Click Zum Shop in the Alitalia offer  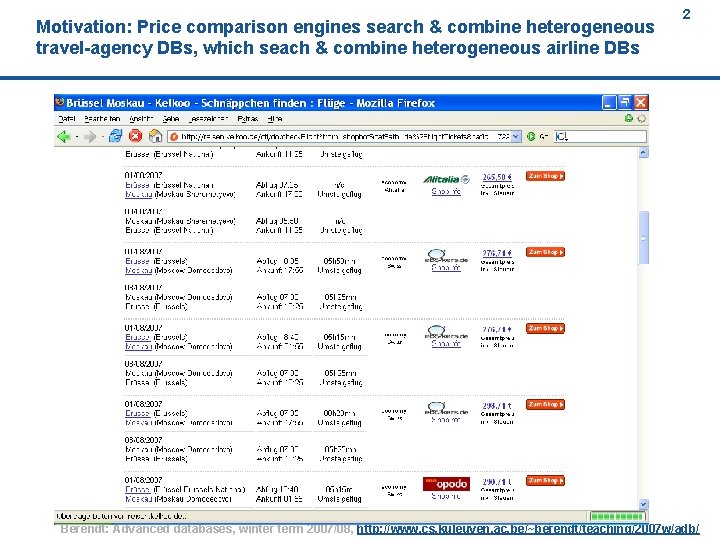point(545,176)
